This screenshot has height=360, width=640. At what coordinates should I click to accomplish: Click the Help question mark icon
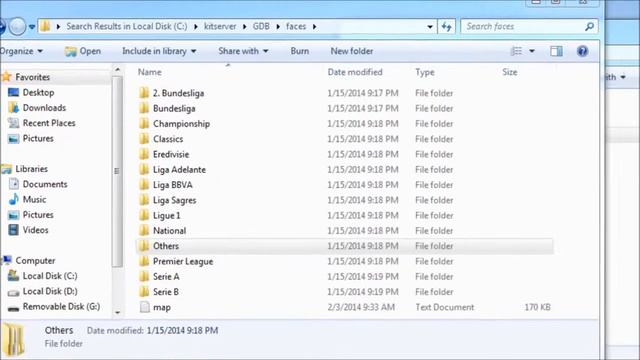582,51
